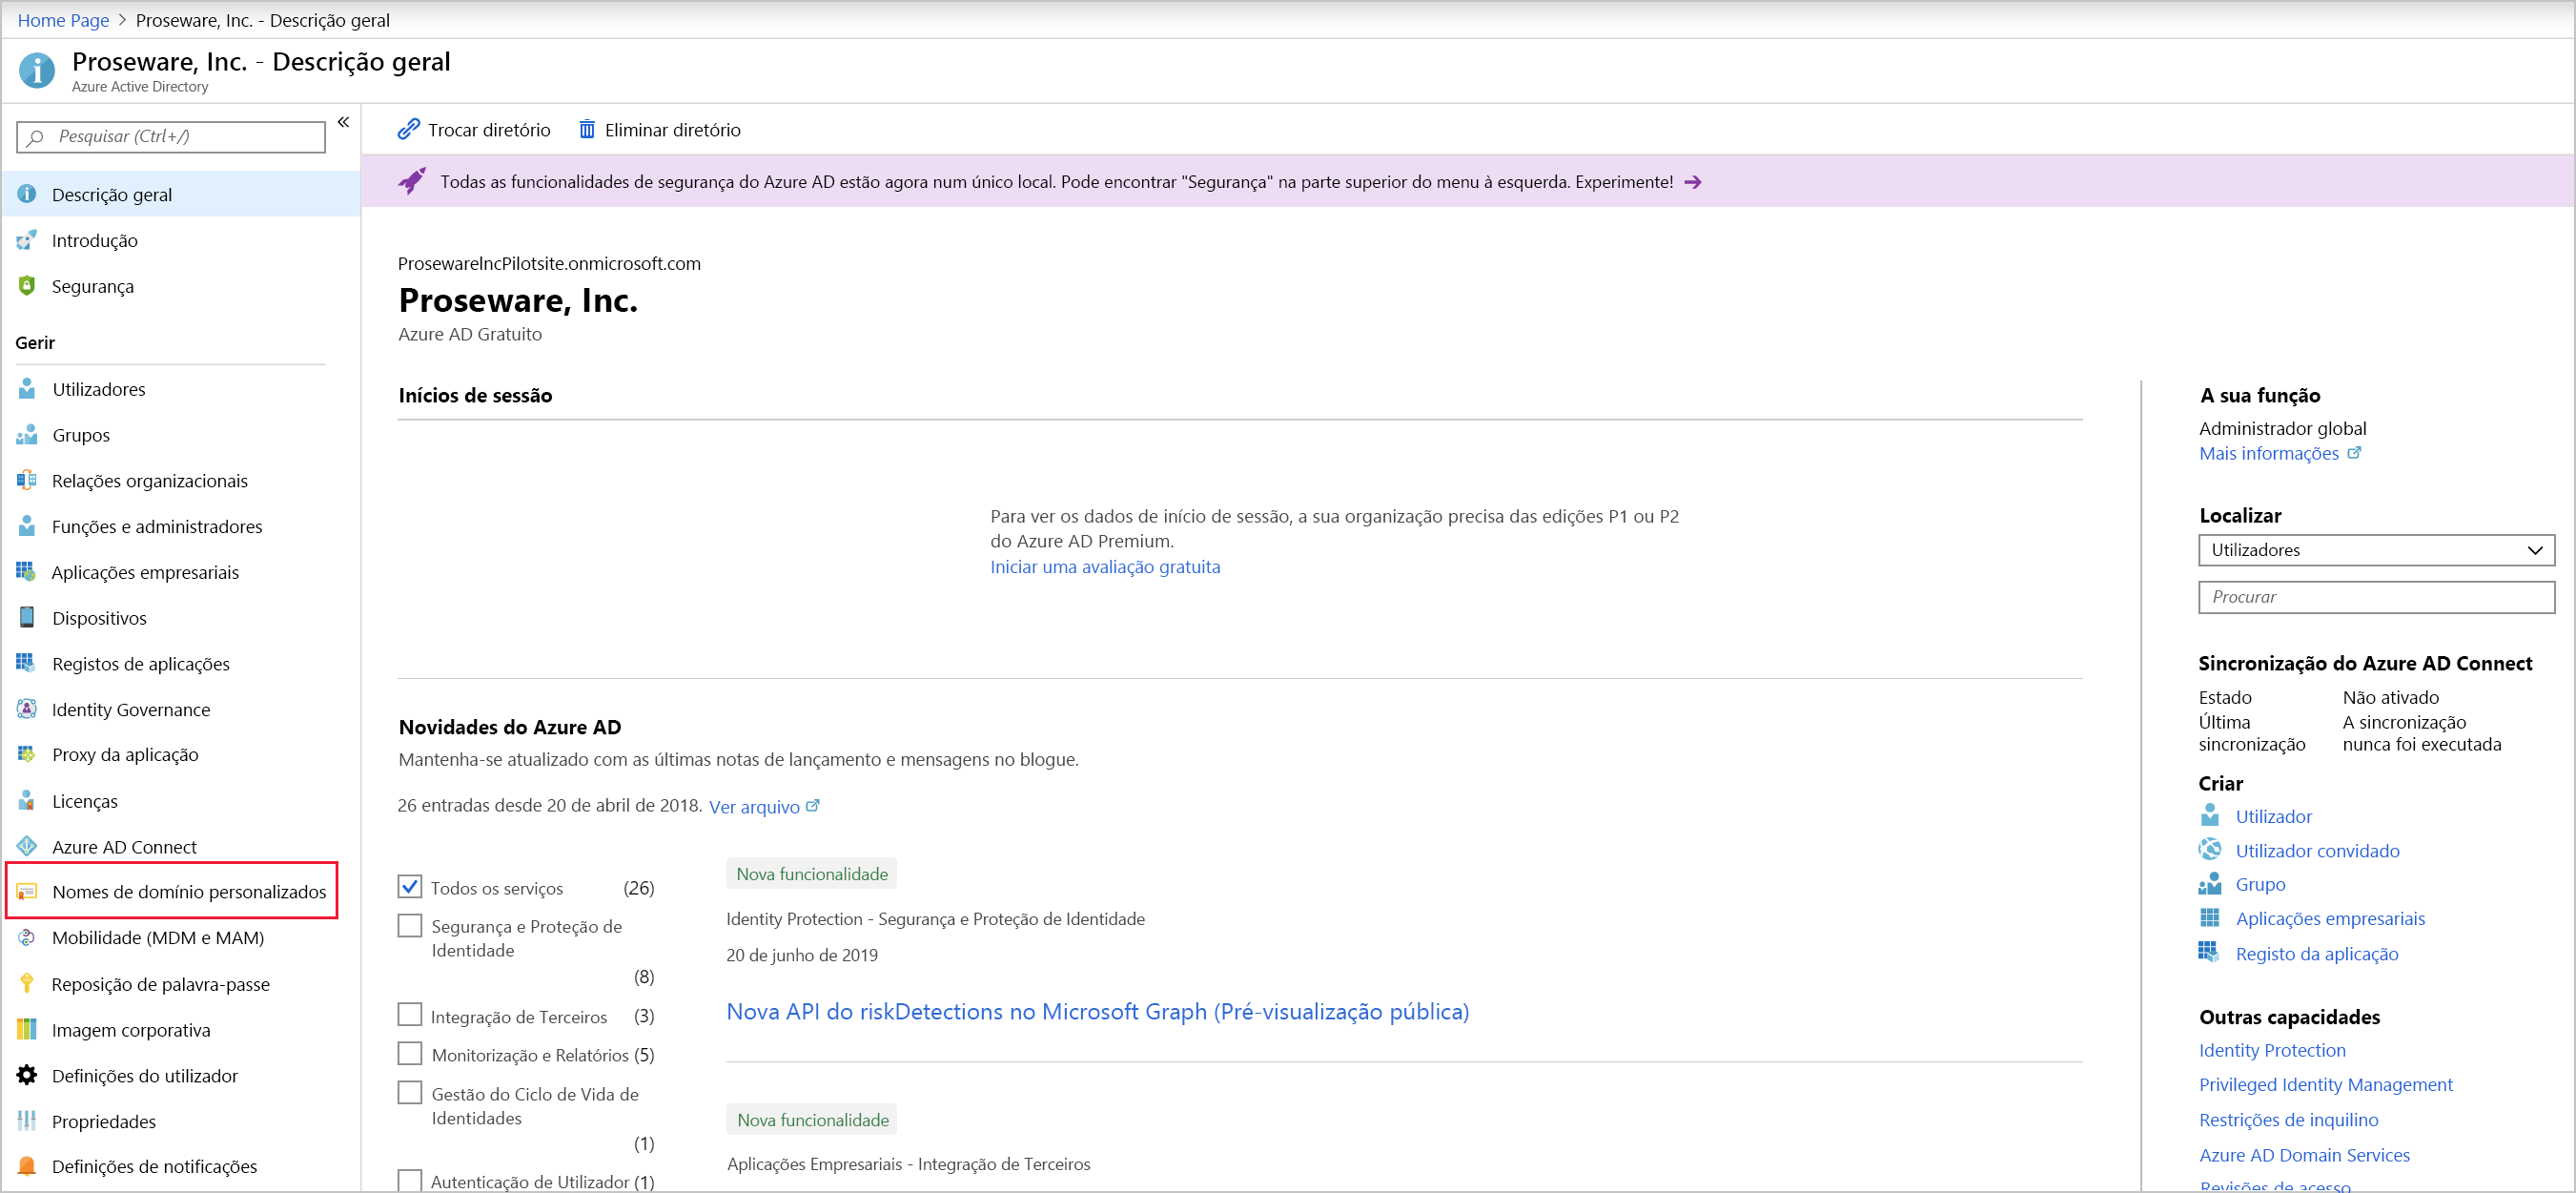Click the Grupo create link

2260,884
